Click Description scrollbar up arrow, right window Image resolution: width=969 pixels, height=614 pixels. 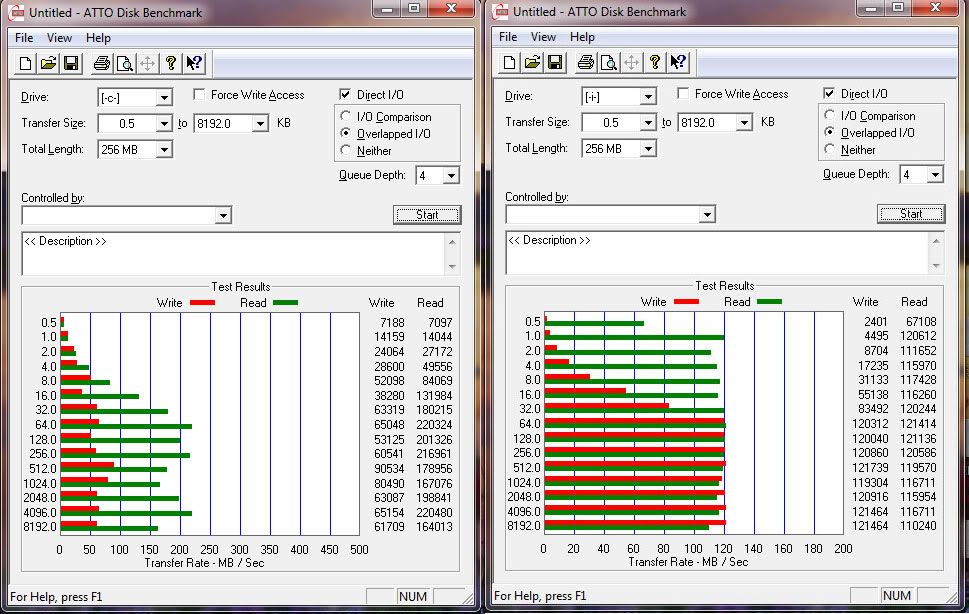pos(936,240)
